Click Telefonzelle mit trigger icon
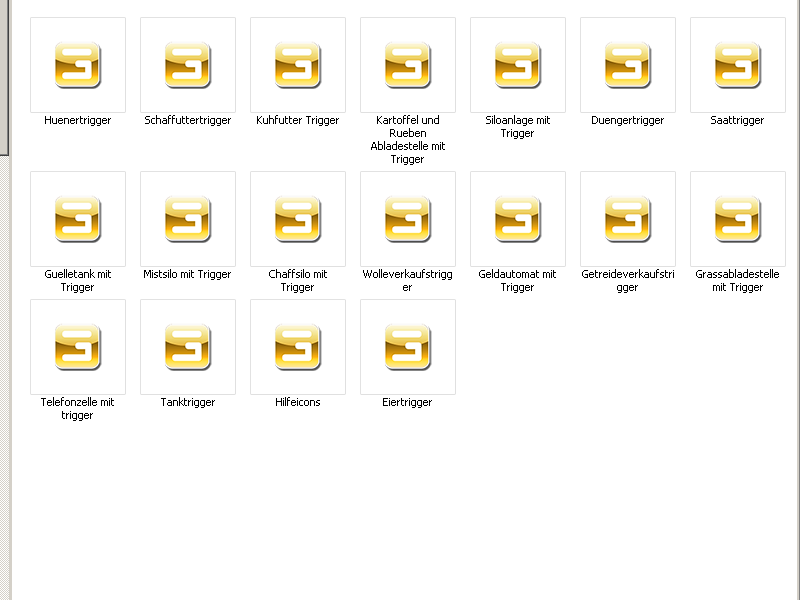The height and width of the screenshot is (600, 800). pyautogui.click(x=78, y=347)
